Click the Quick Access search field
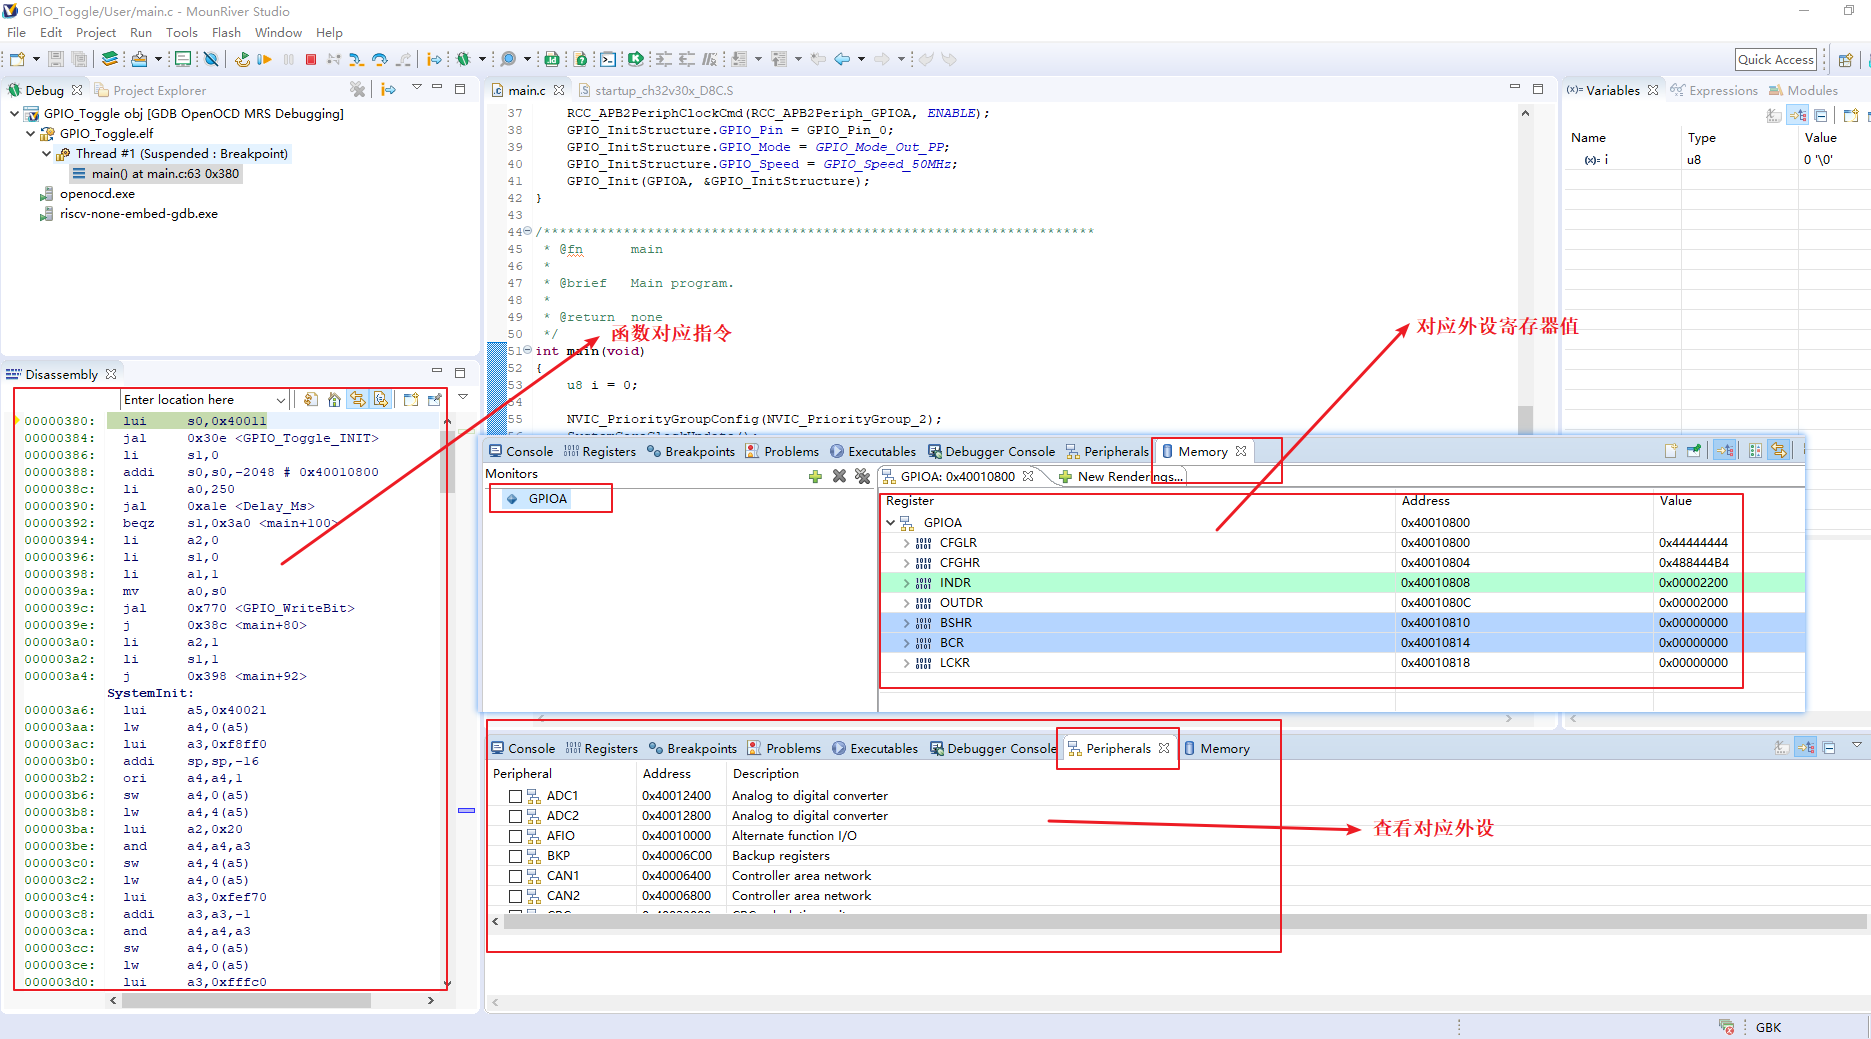This screenshot has height=1039, width=1871. pos(1775,59)
